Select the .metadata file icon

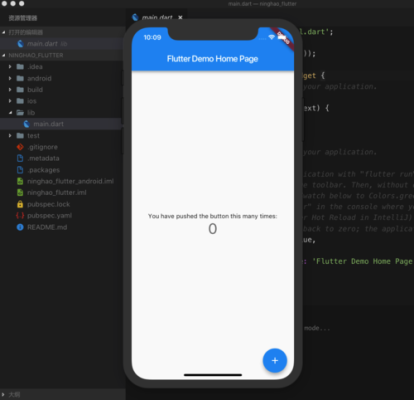[20, 158]
